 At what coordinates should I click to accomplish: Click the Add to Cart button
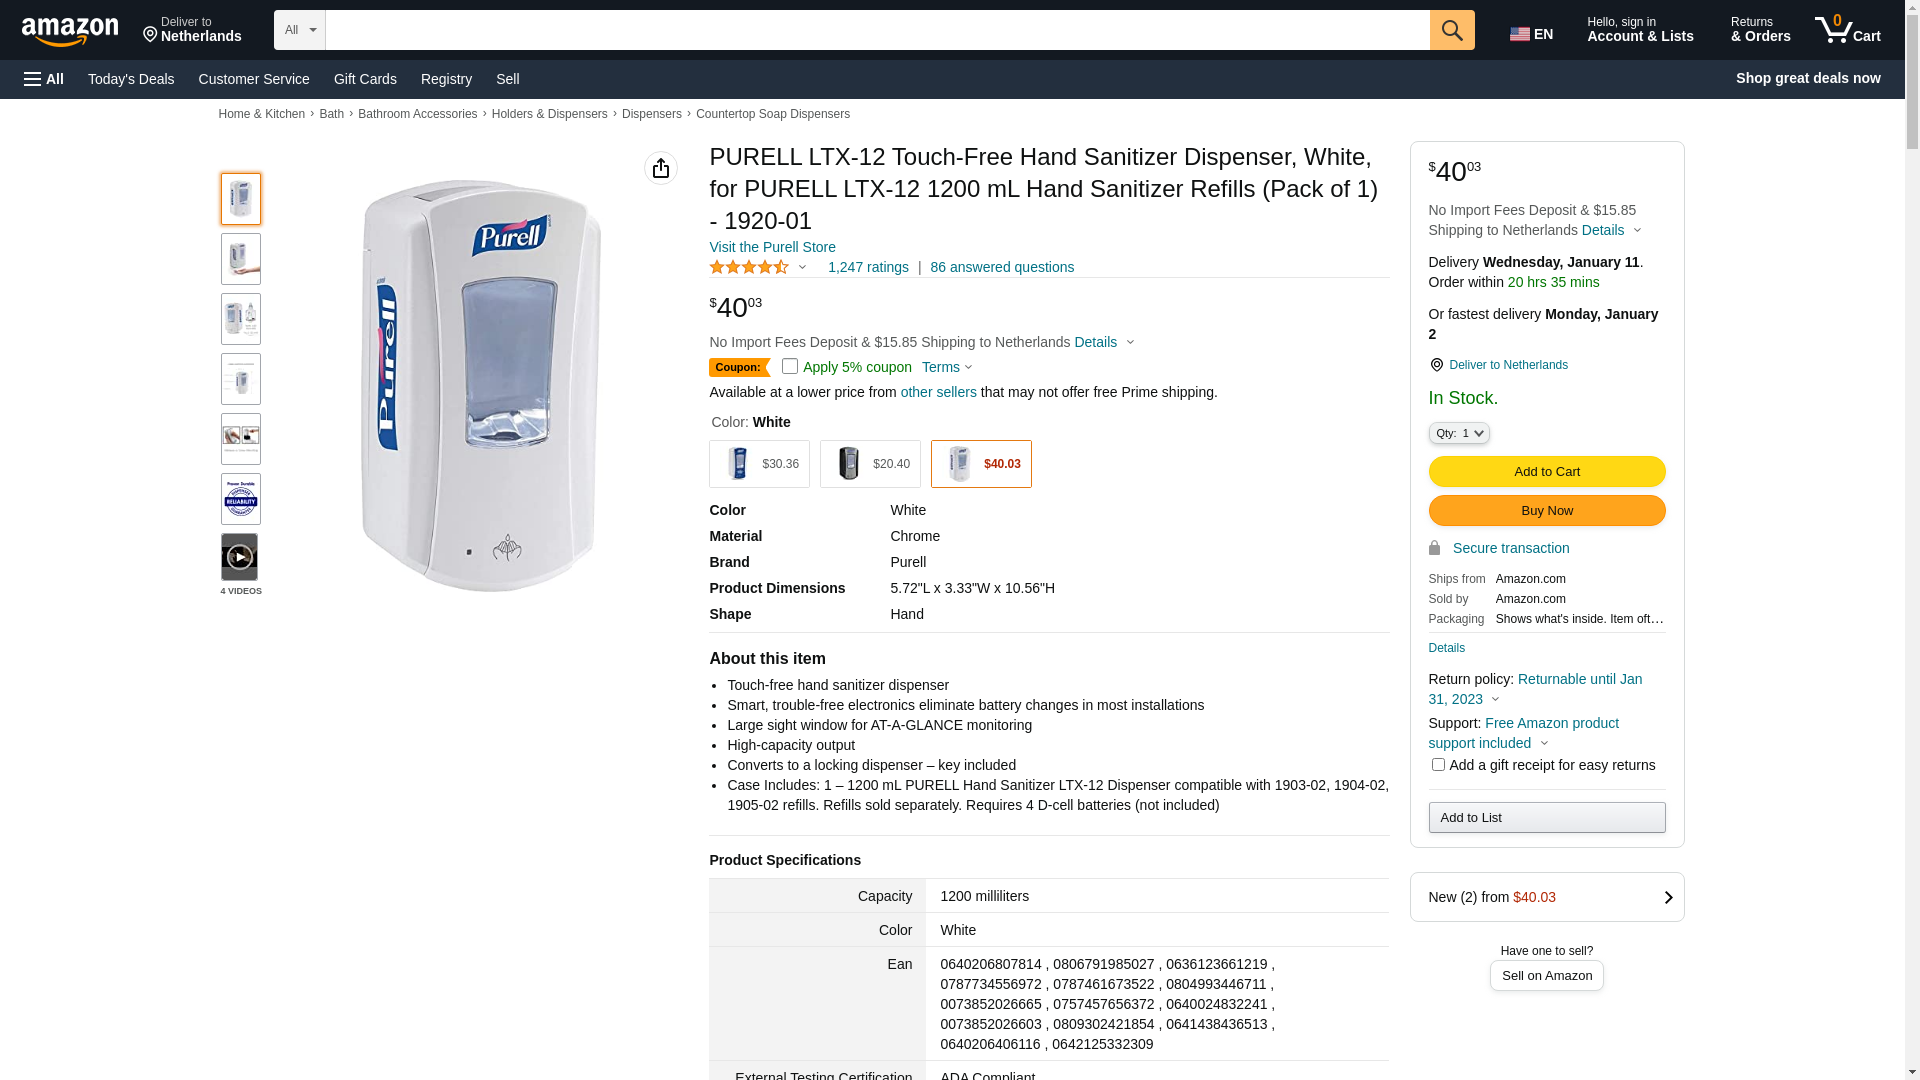pyautogui.click(x=1546, y=471)
